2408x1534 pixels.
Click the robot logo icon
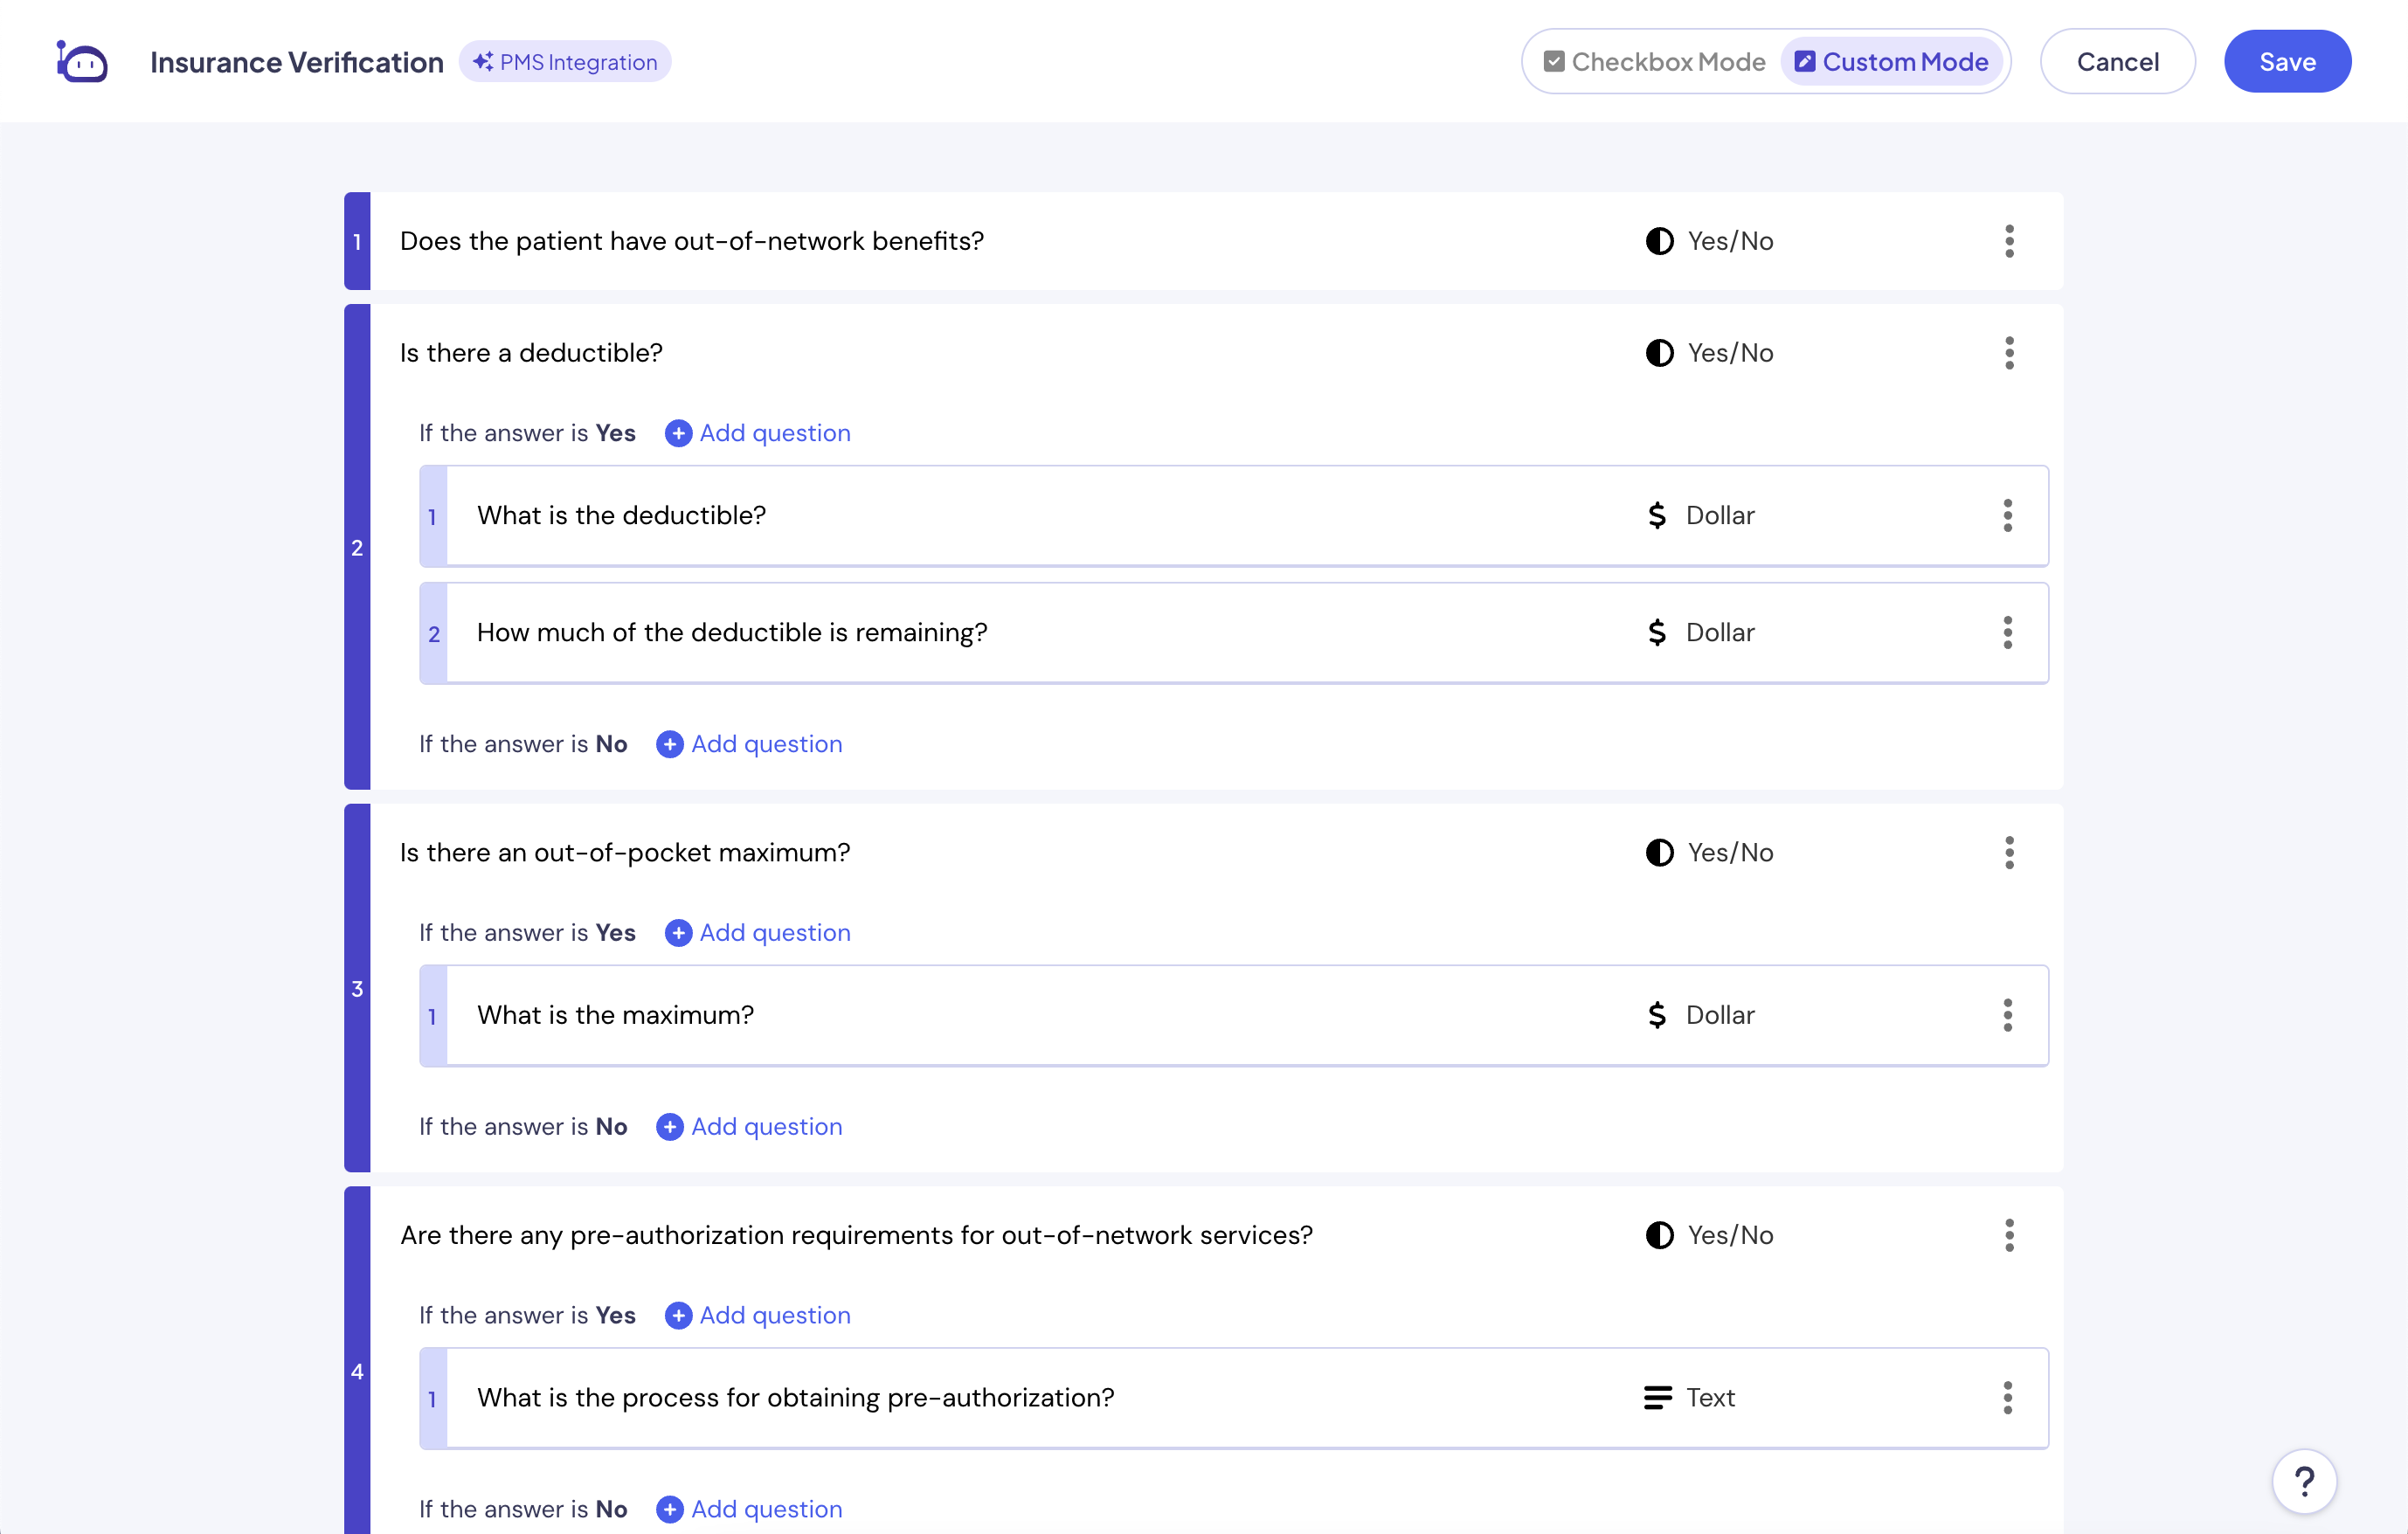[82, 62]
